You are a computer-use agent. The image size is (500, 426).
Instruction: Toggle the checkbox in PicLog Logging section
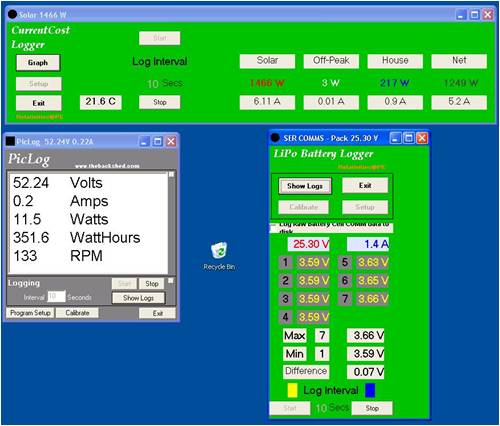(x=171, y=281)
